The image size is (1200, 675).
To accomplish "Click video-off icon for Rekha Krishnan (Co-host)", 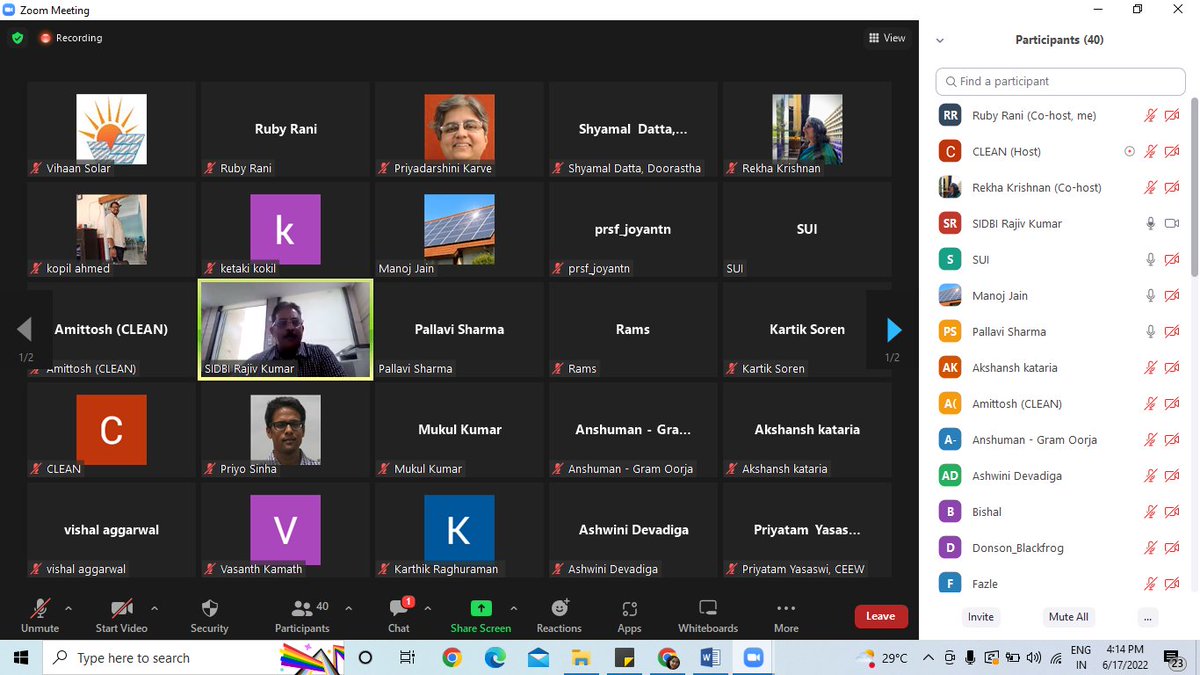I will pos(1172,188).
